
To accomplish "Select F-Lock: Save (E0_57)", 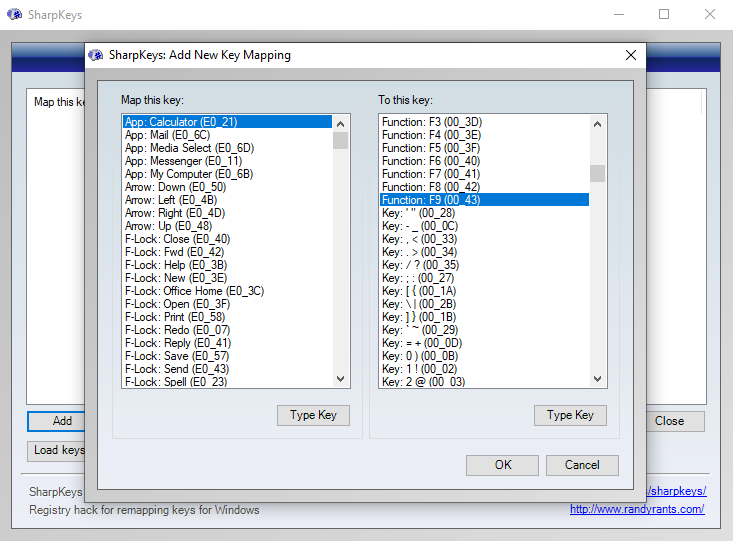I will pos(228,356).
